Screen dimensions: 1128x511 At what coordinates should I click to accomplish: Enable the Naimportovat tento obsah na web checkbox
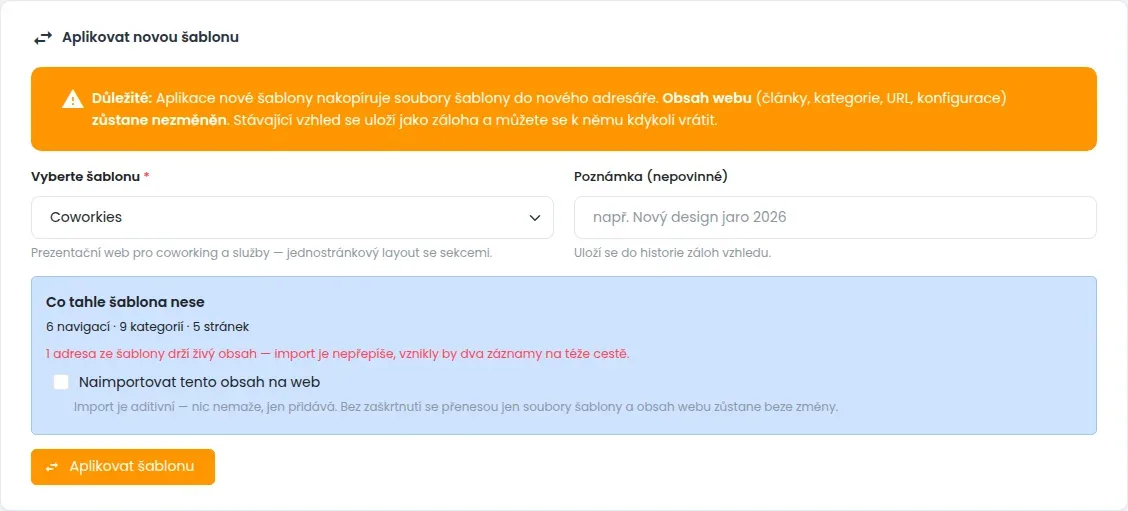click(61, 382)
